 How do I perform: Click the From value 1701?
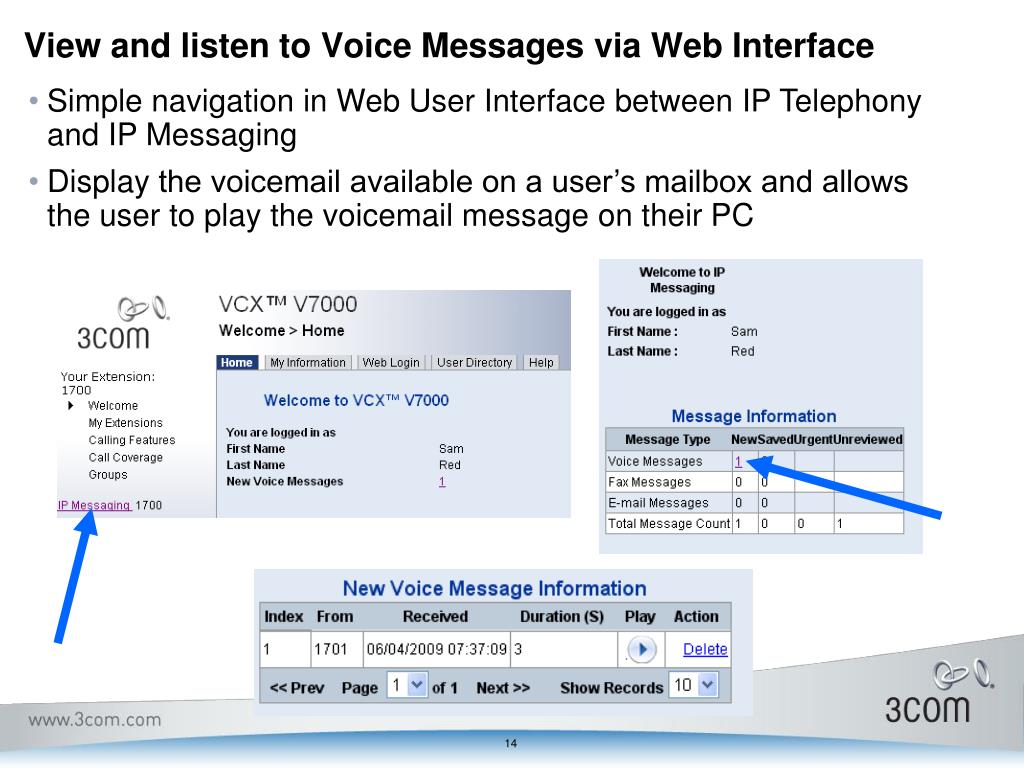(330, 649)
